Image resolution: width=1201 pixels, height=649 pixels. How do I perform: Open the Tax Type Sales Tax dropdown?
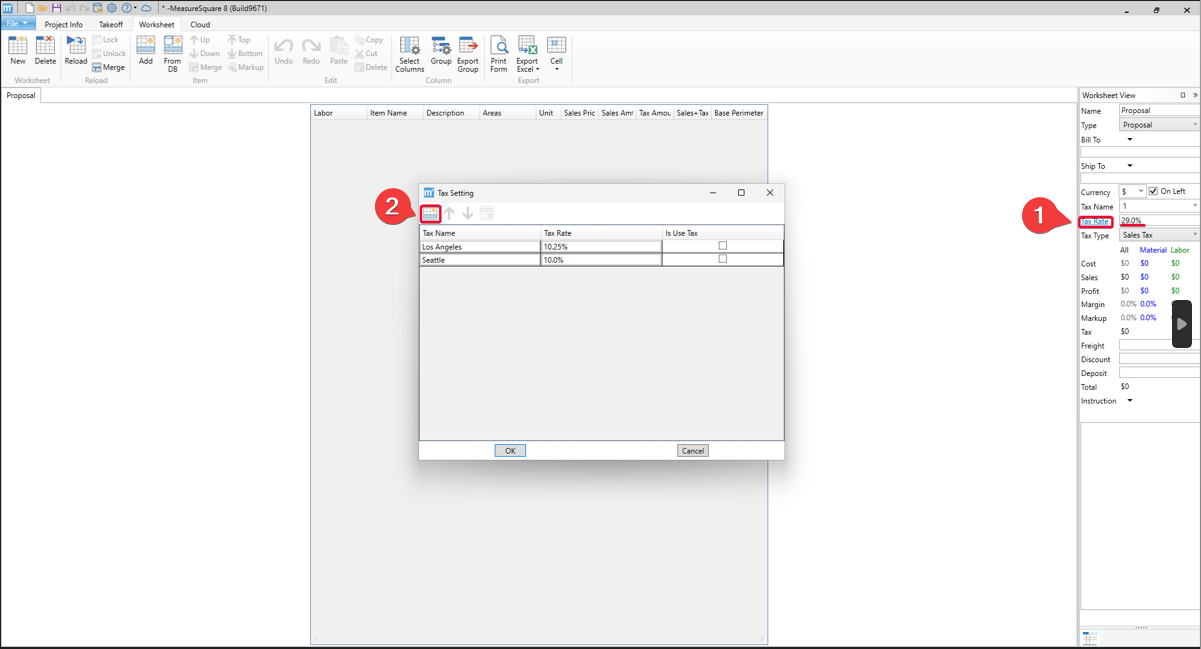pos(1159,235)
